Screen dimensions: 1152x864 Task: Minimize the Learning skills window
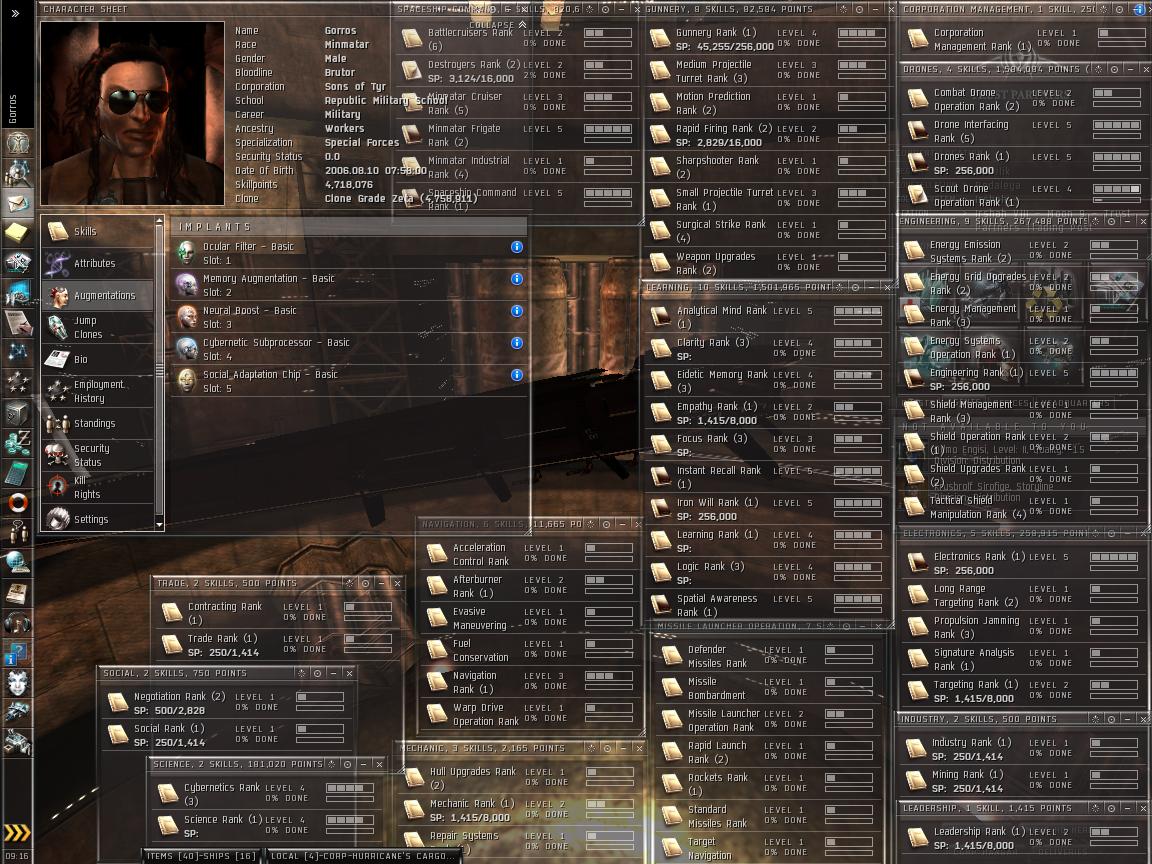coord(872,287)
